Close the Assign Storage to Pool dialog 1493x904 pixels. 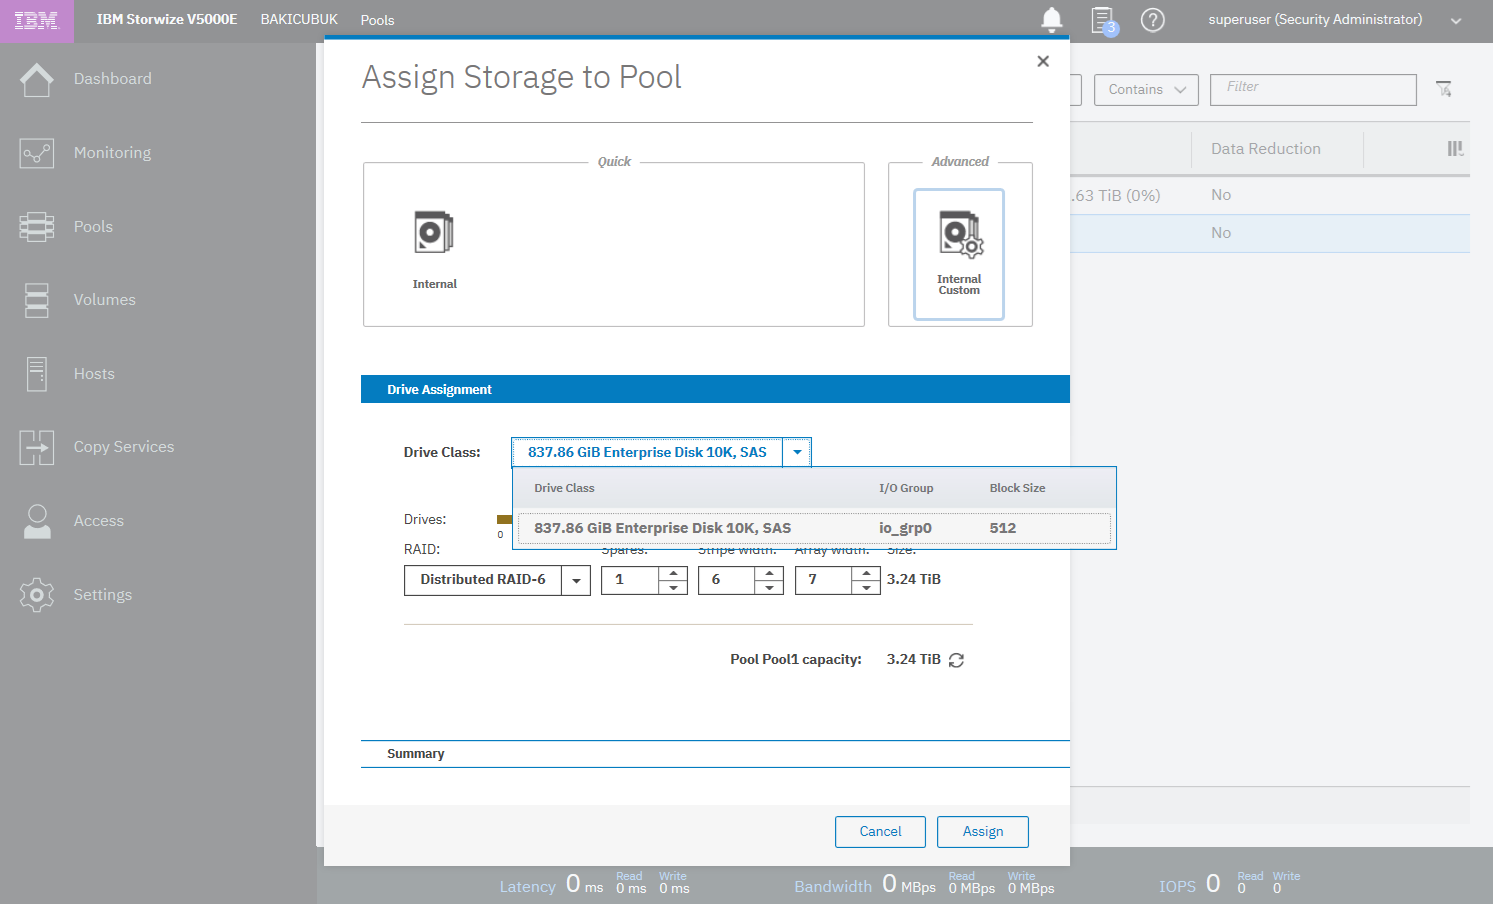click(x=1043, y=61)
